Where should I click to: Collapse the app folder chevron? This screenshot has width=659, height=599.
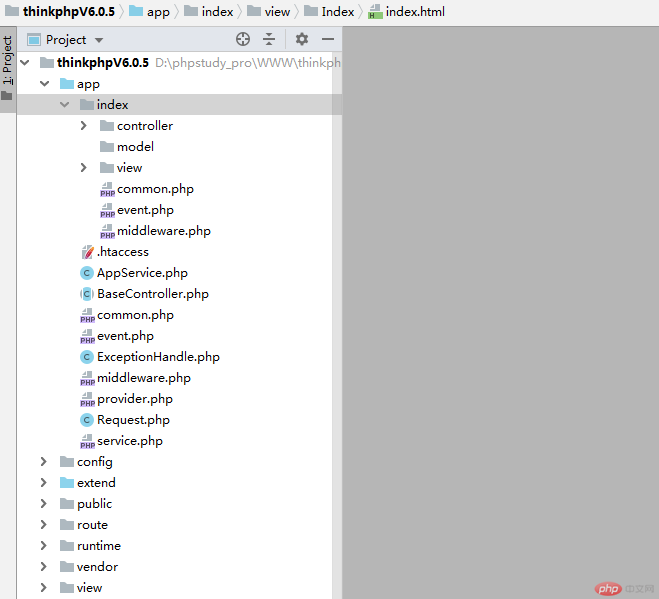coord(45,84)
